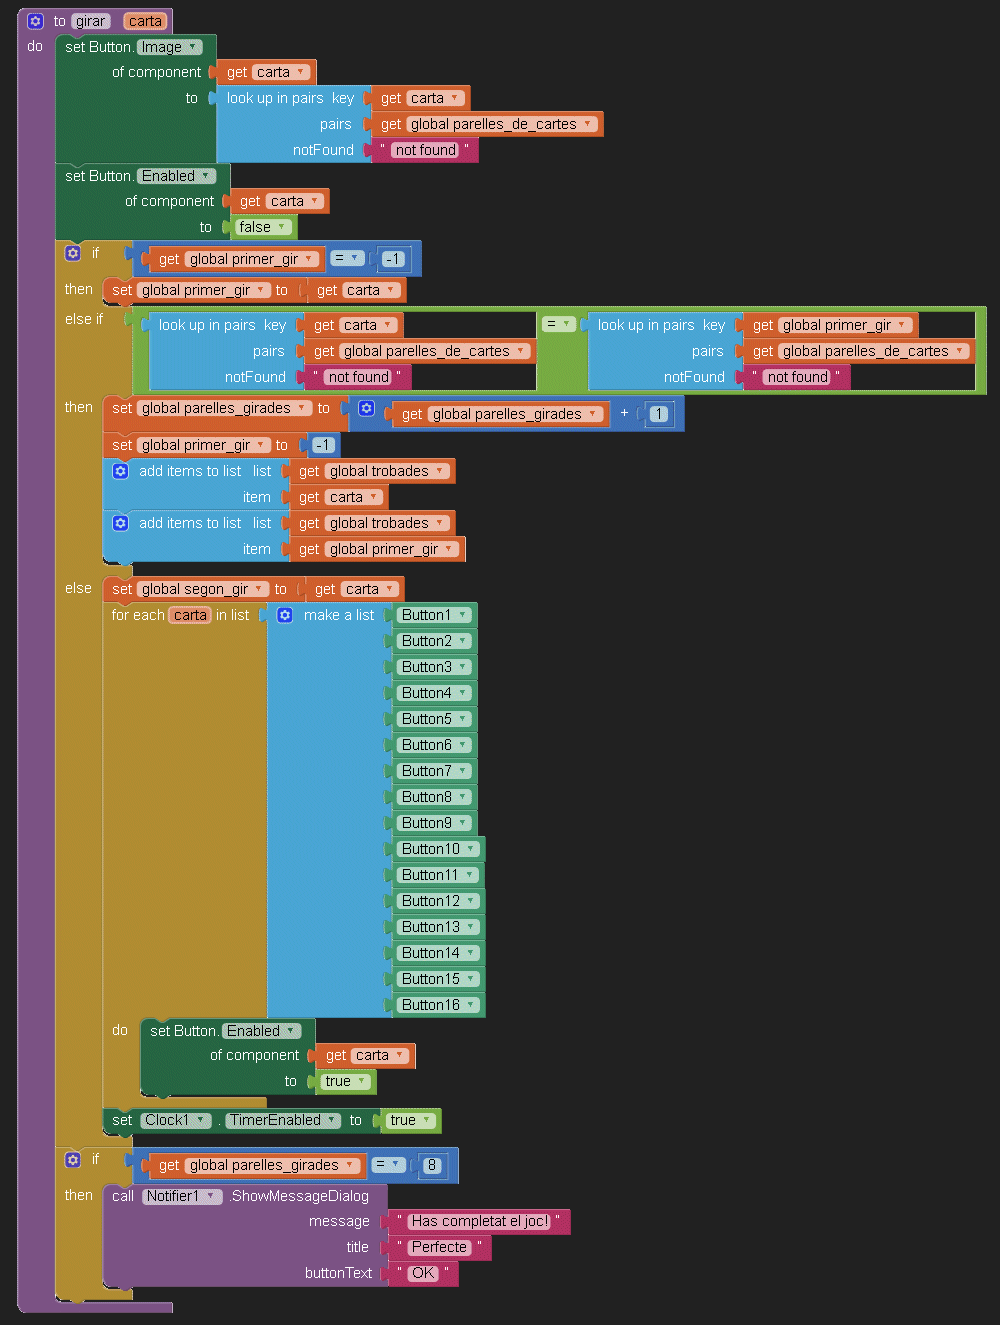Open the Notifier1 component dropdown
The image size is (1000, 1325).
[210, 1196]
